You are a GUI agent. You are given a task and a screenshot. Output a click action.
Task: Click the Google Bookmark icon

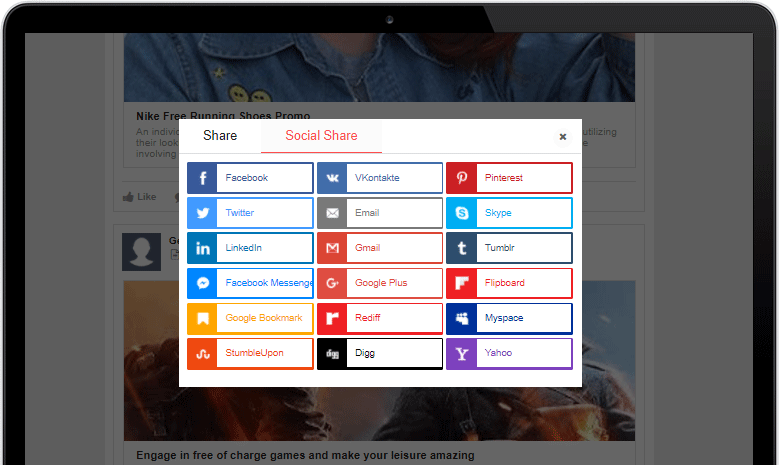point(202,318)
